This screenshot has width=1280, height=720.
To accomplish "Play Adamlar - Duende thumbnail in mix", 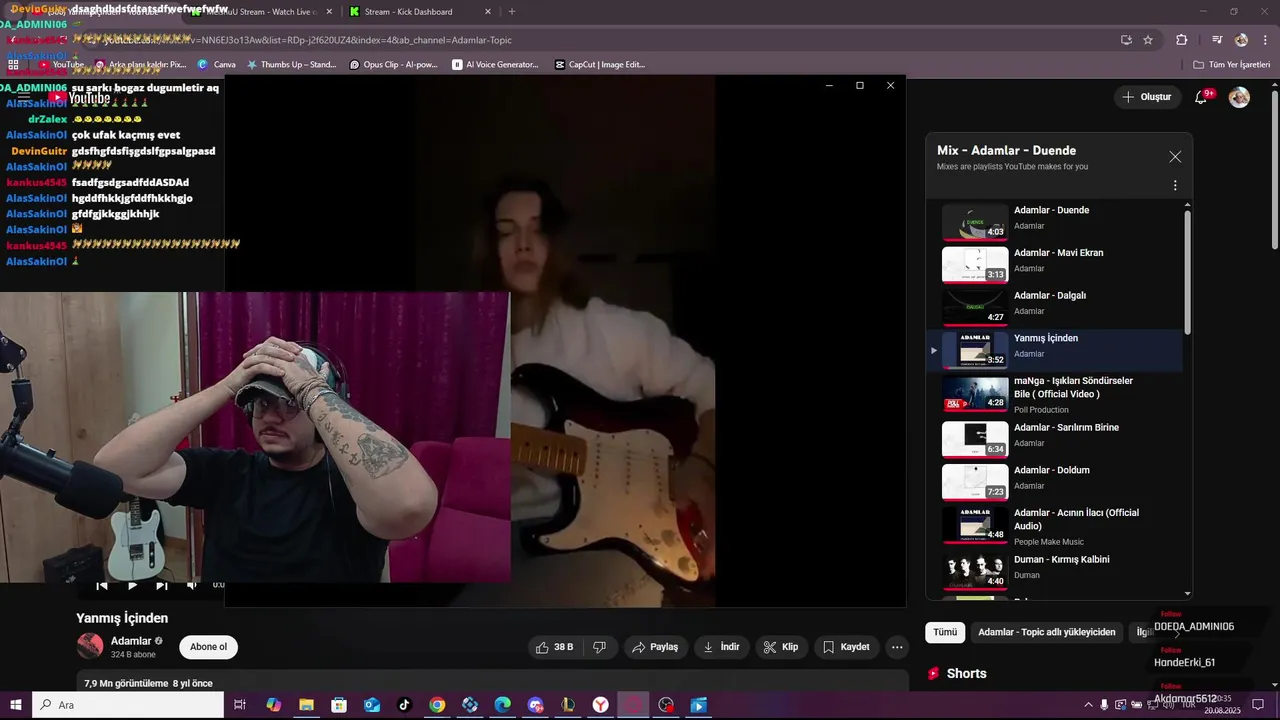I will pyautogui.click(x=975, y=222).
